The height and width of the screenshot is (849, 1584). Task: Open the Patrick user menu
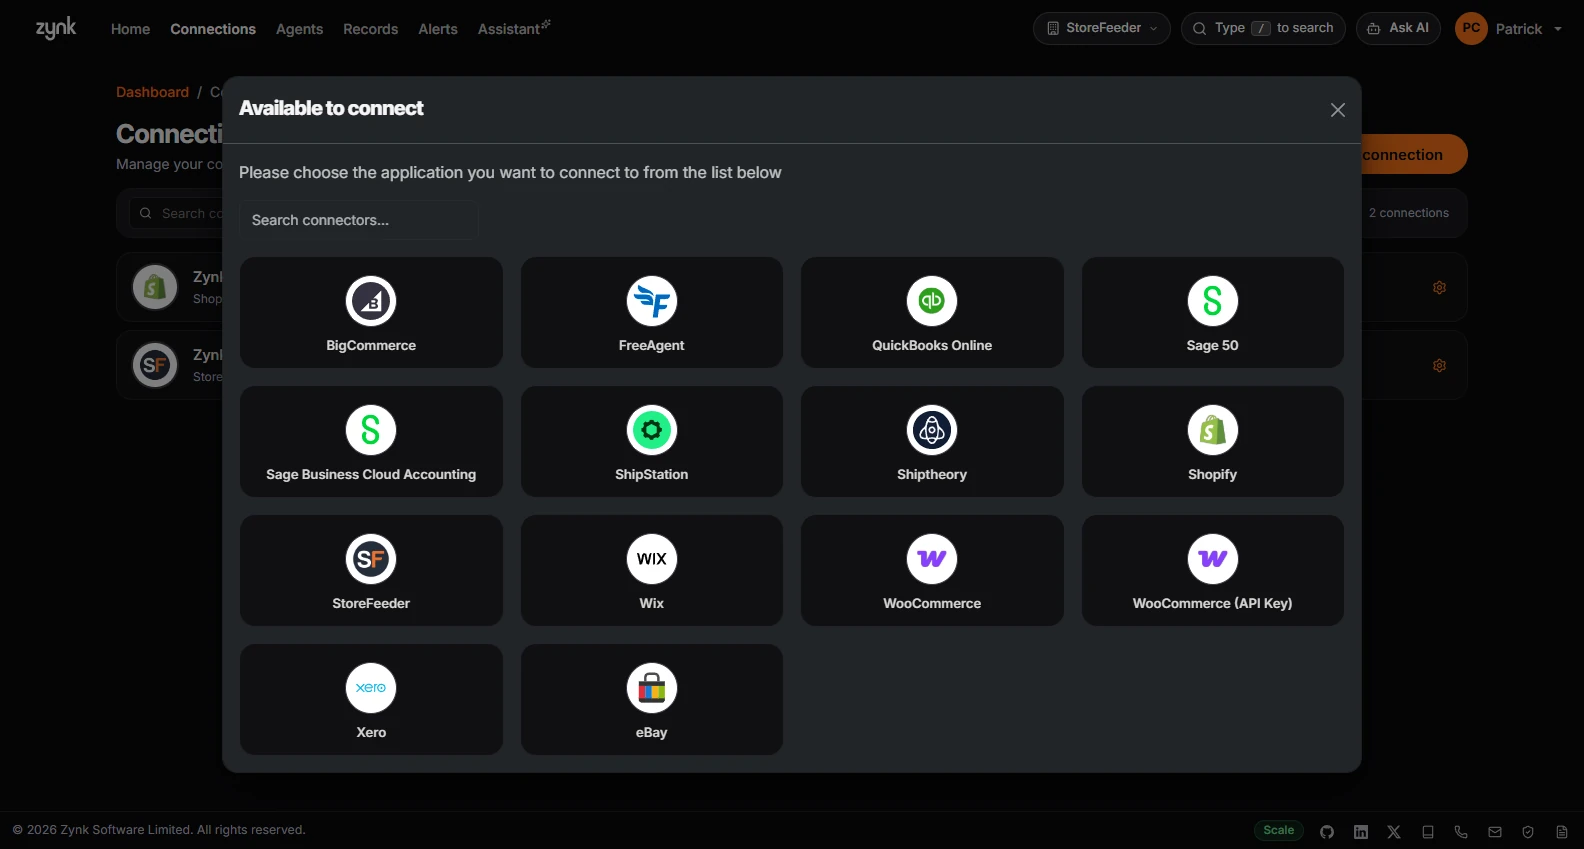(1510, 28)
